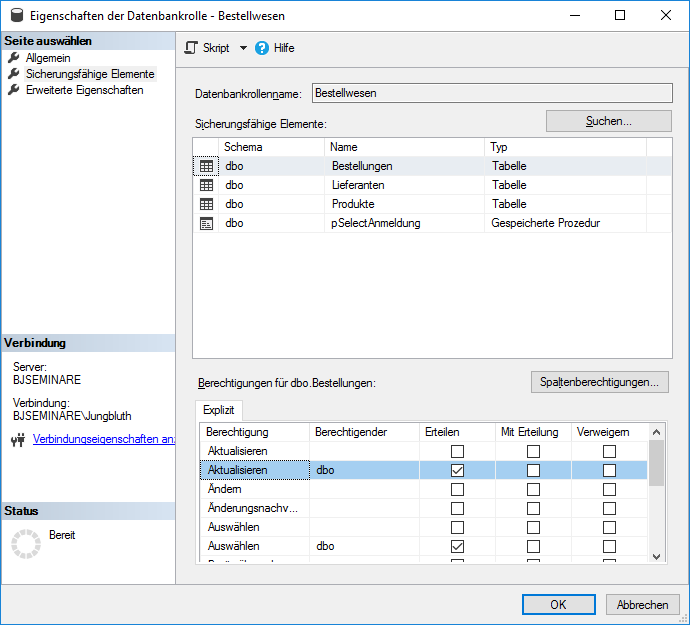Open the Hilfe help icon
690x625 pixels.
[262, 48]
